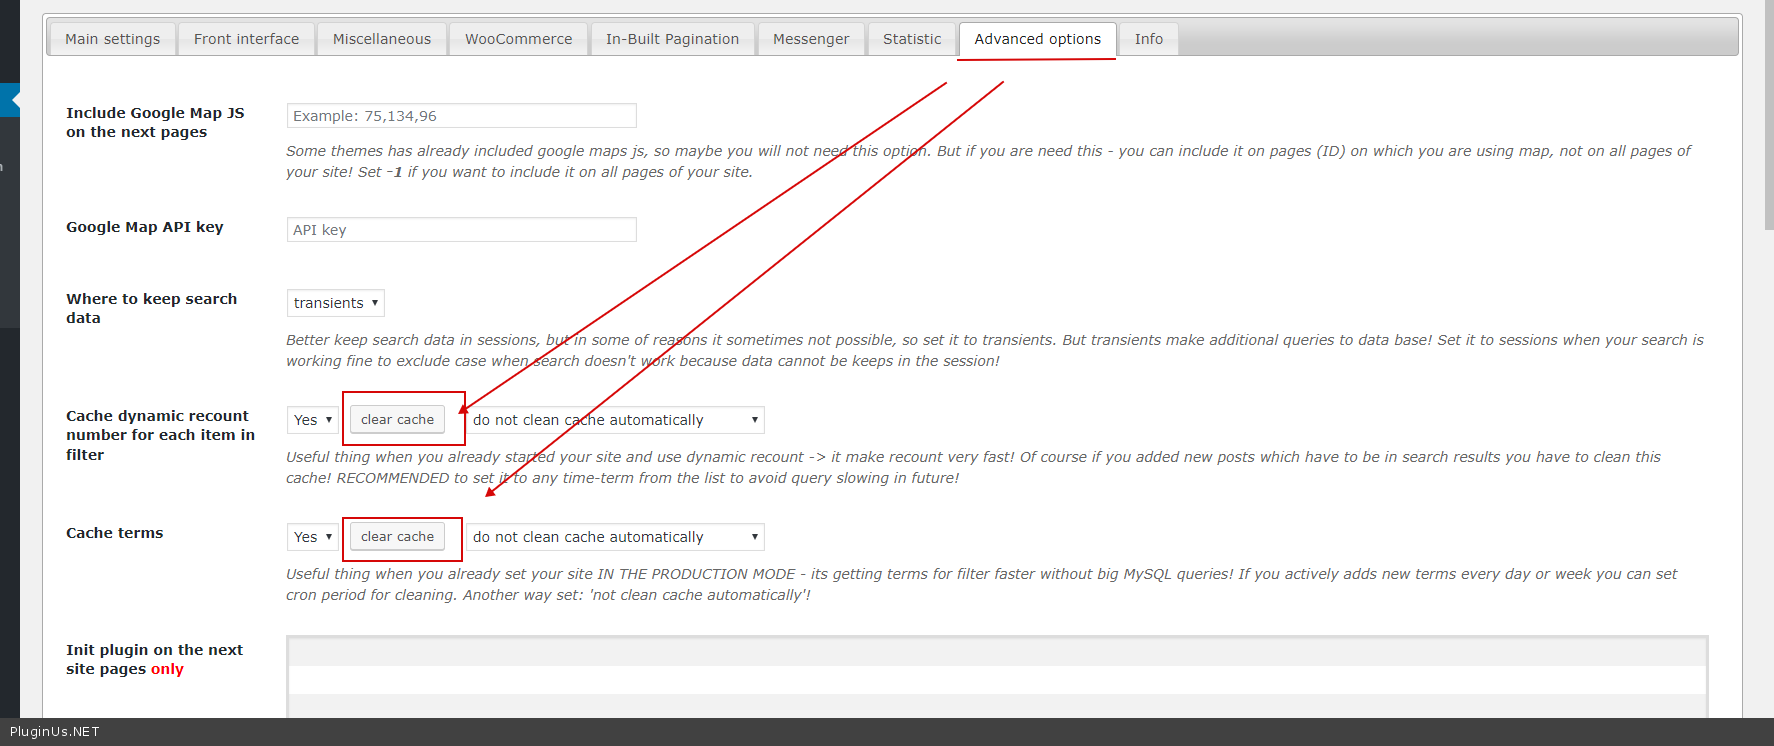Click the page vertical scrollbar

pos(1768,115)
